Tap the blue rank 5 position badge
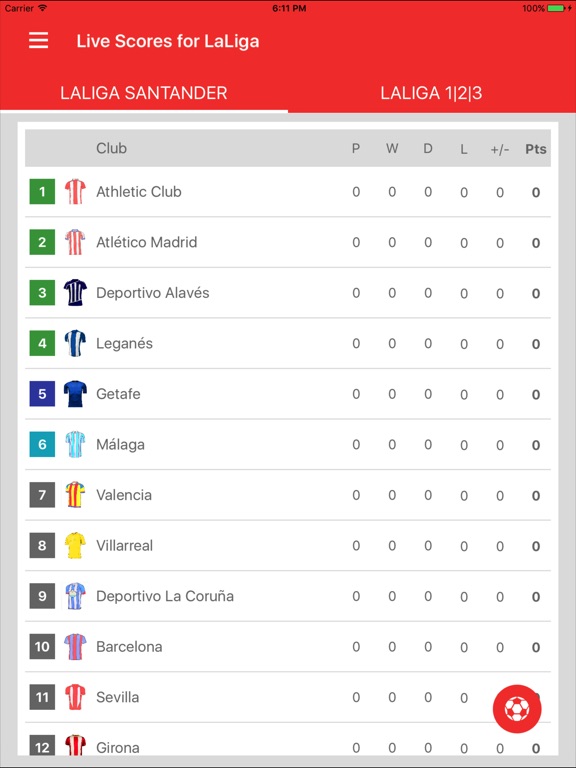Viewport: 576px width, 768px height. (42, 394)
